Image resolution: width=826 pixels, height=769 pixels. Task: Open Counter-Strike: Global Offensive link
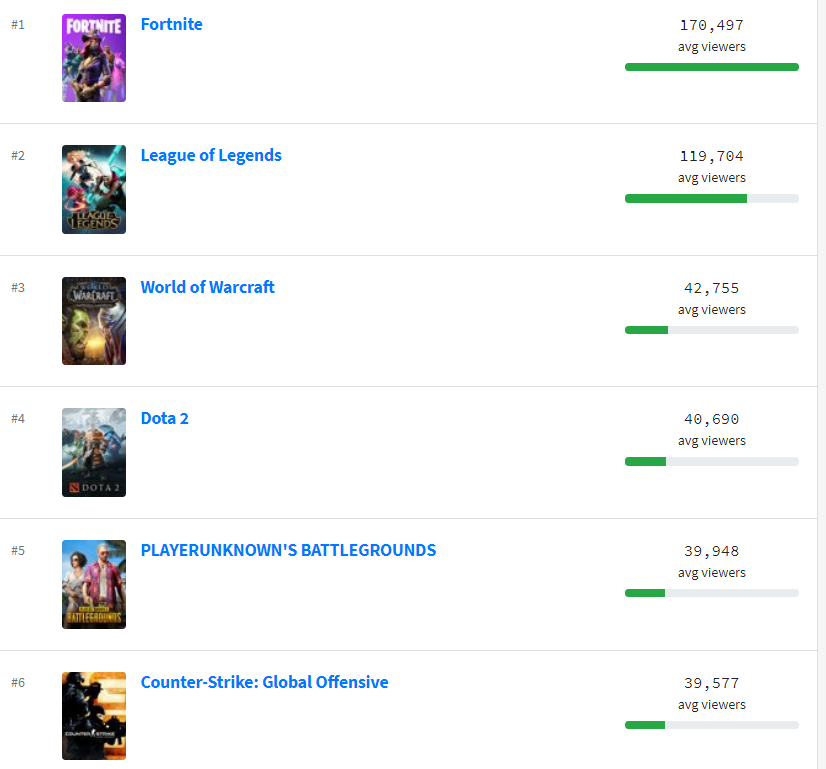point(264,682)
